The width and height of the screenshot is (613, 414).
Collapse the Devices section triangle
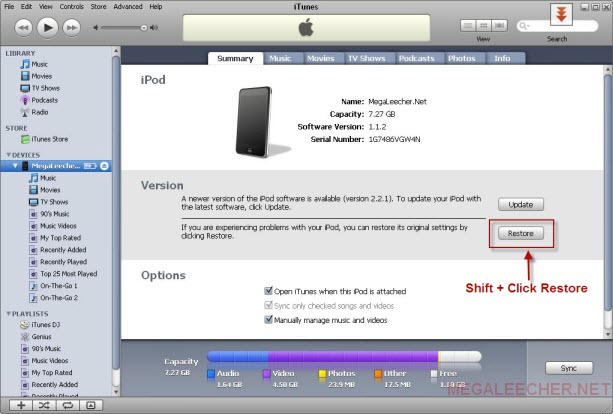click(9, 155)
